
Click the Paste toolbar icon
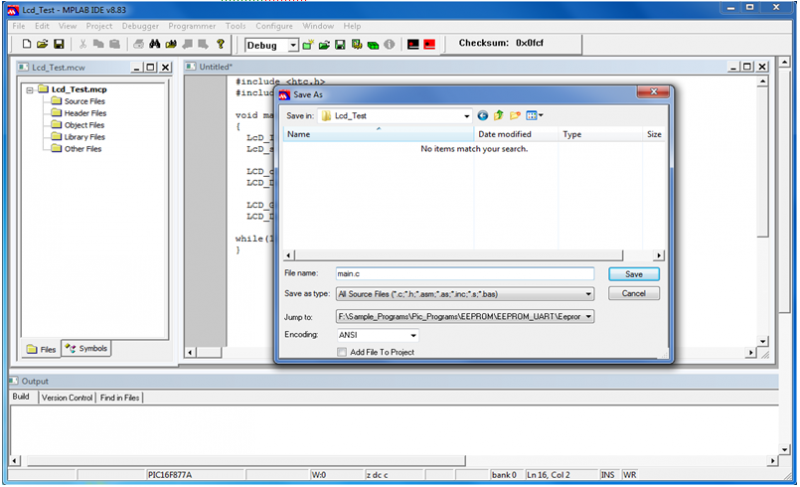coord(115,44)
